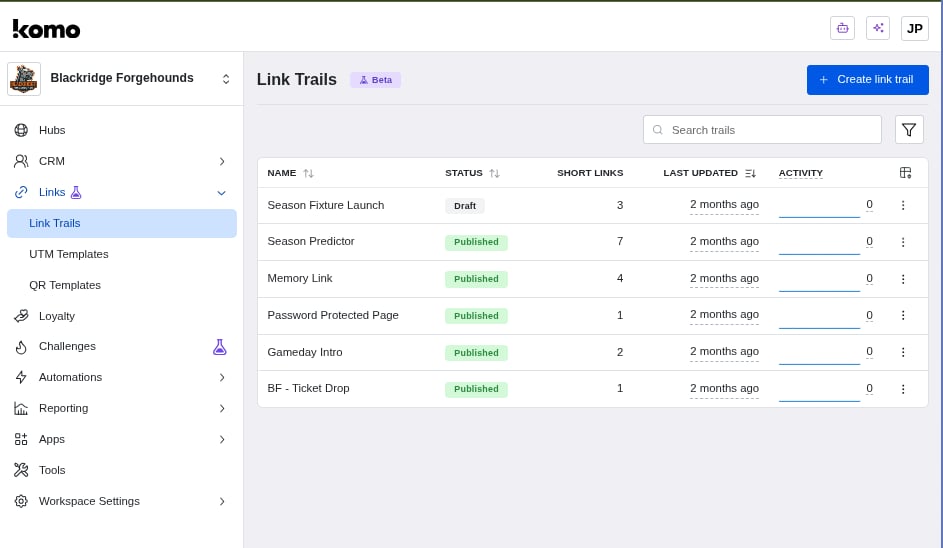Open Loyalty section
The image size is (943, 548).
pos(57,316)
